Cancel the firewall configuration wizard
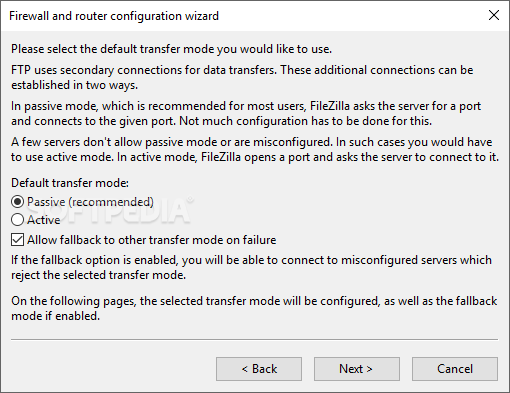510x393 pixels. [x=455, y=369]
